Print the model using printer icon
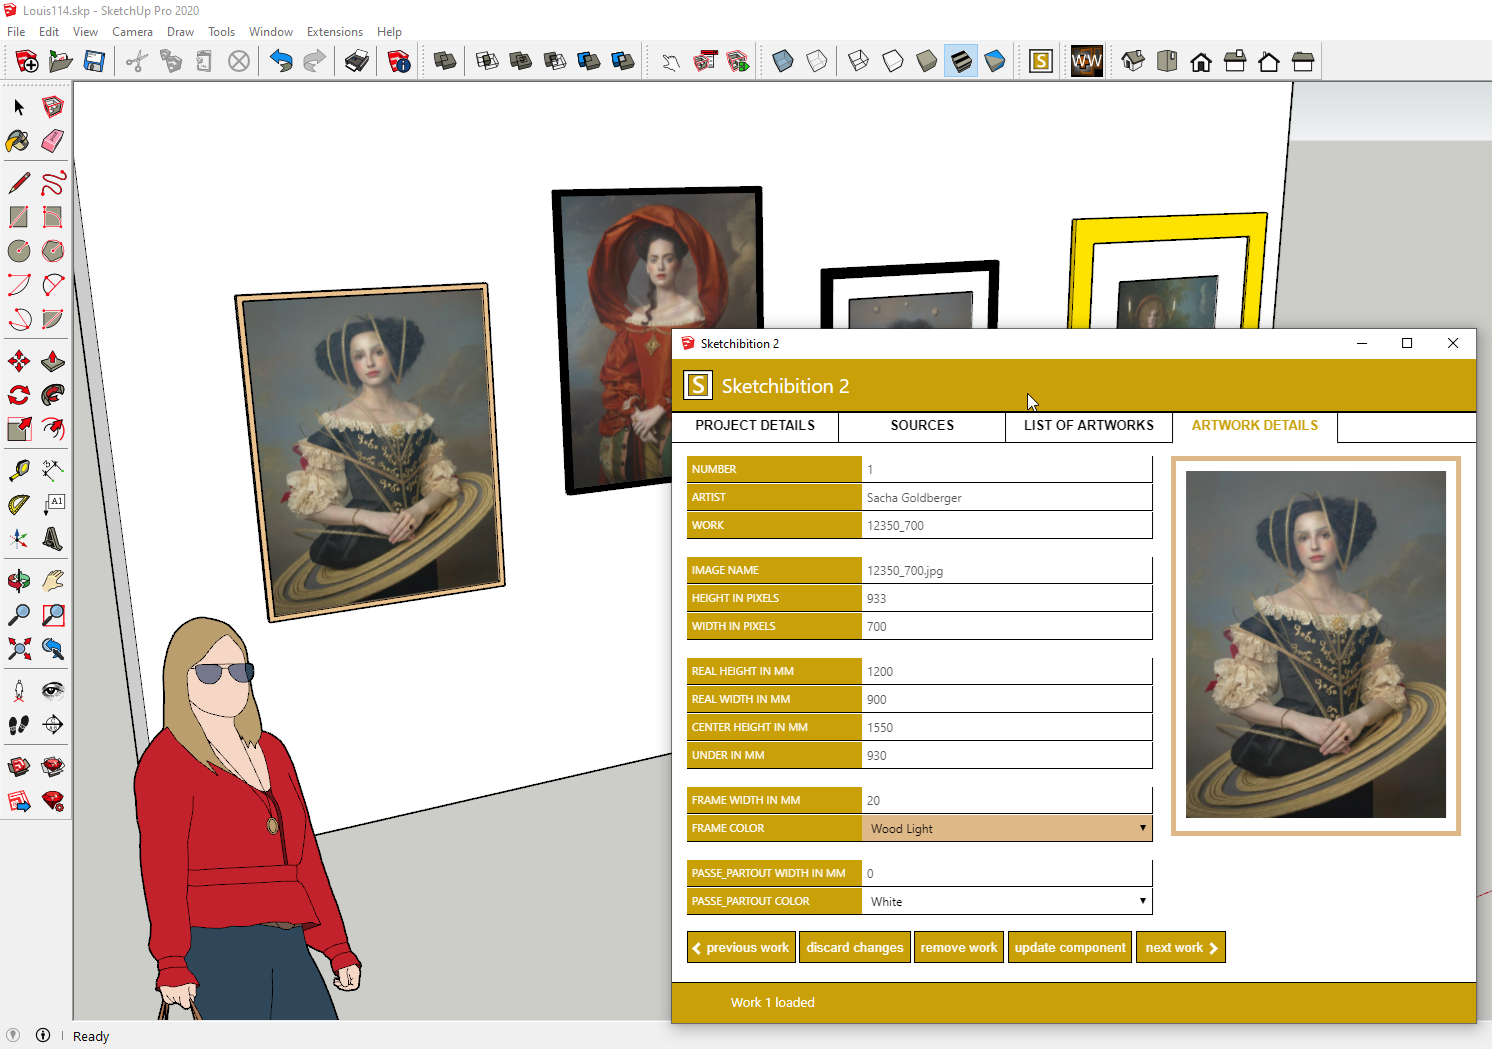 [357, 61]
